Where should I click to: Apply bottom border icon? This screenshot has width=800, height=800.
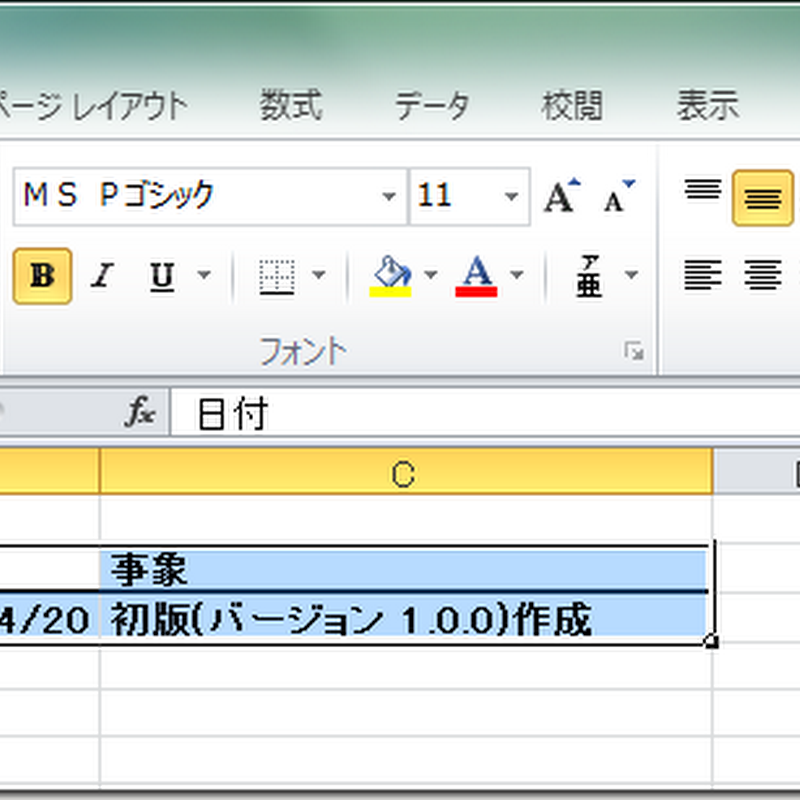277,277
